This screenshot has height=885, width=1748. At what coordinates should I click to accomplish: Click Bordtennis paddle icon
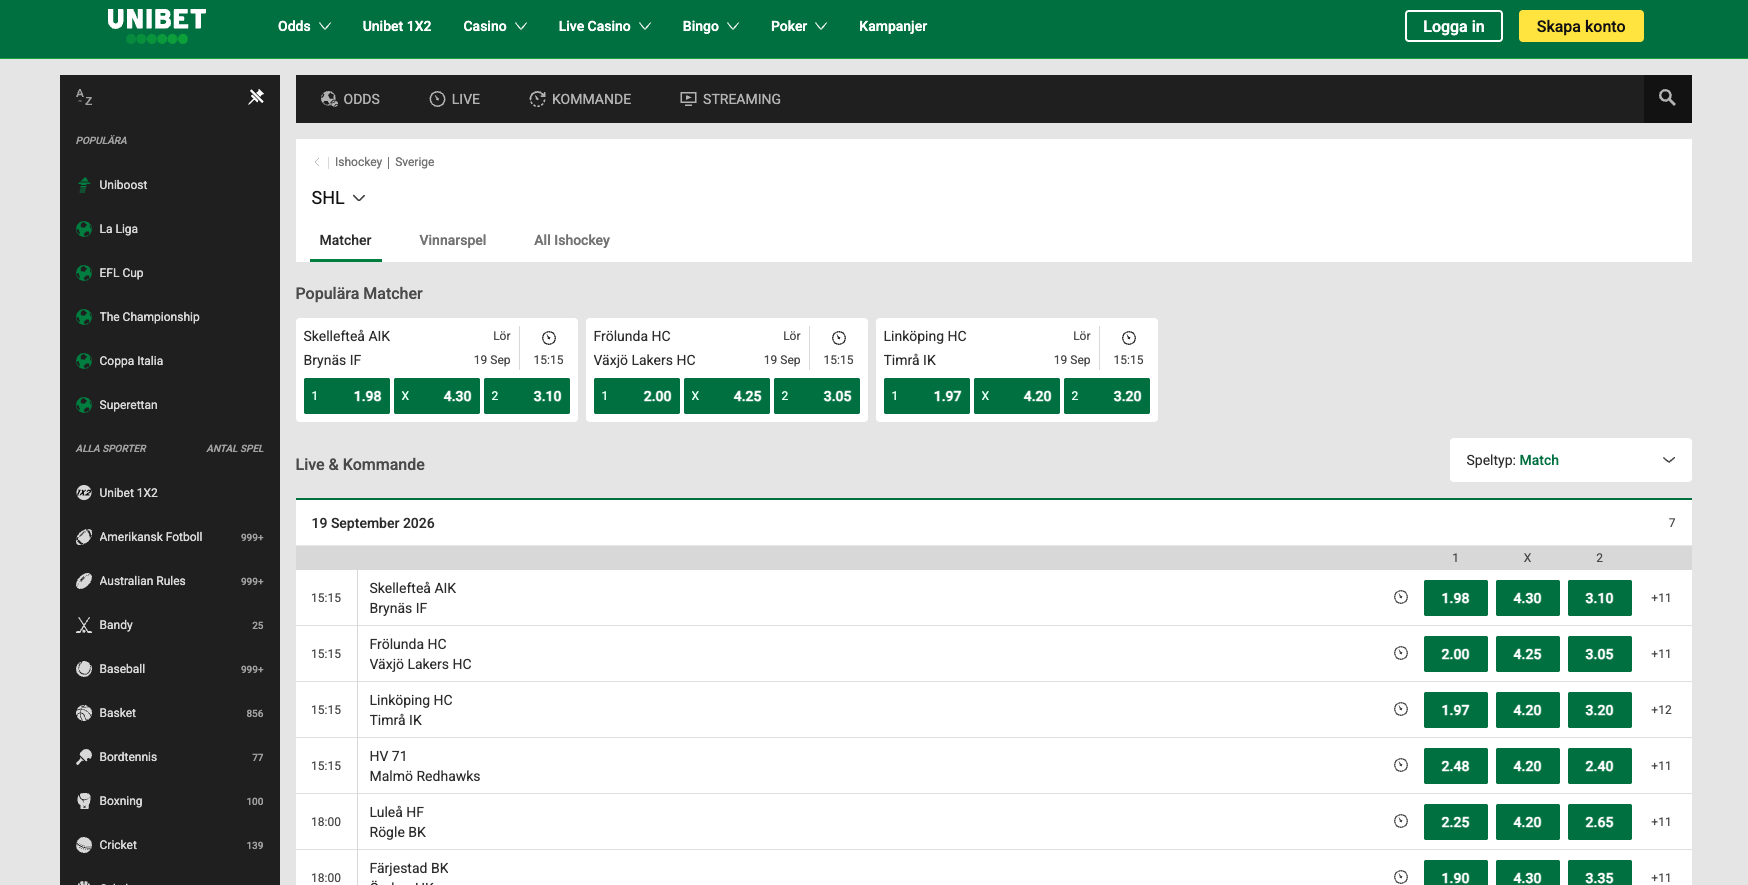pos(84,757)
